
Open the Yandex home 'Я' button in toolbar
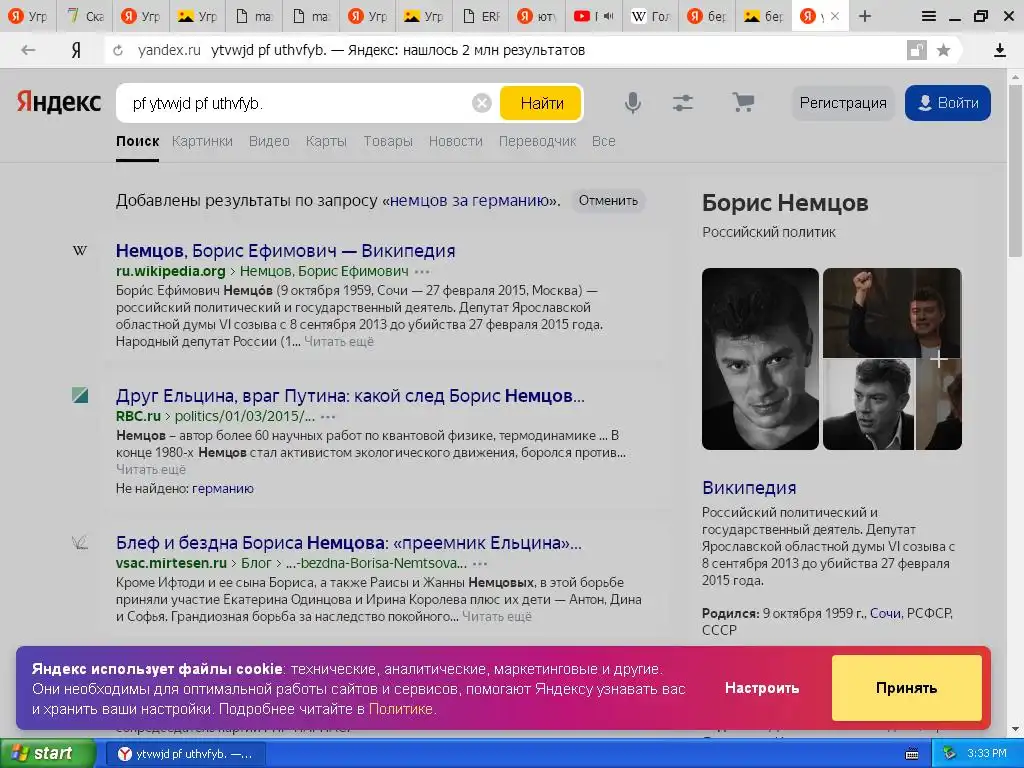coord(76,50)
